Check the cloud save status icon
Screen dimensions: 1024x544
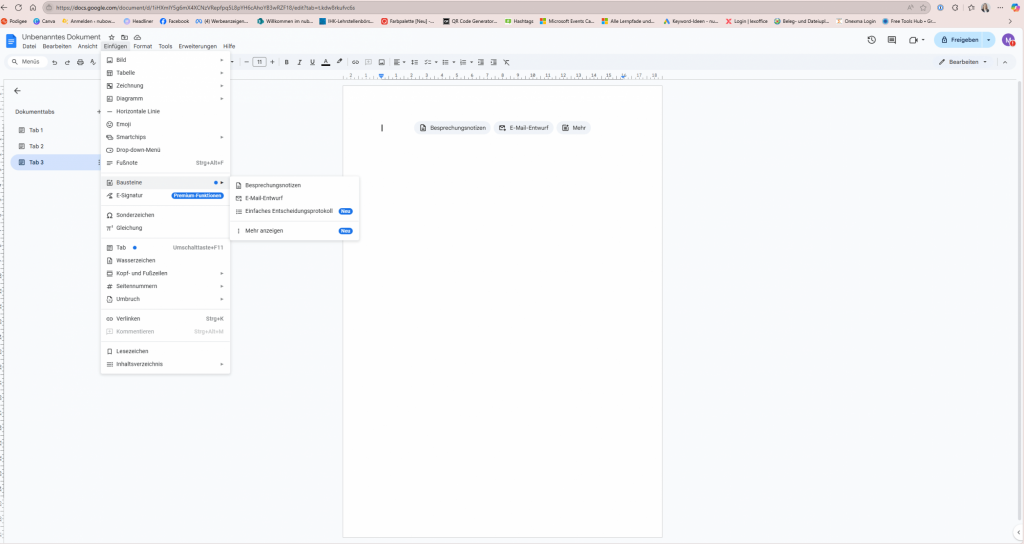(137, 37)
